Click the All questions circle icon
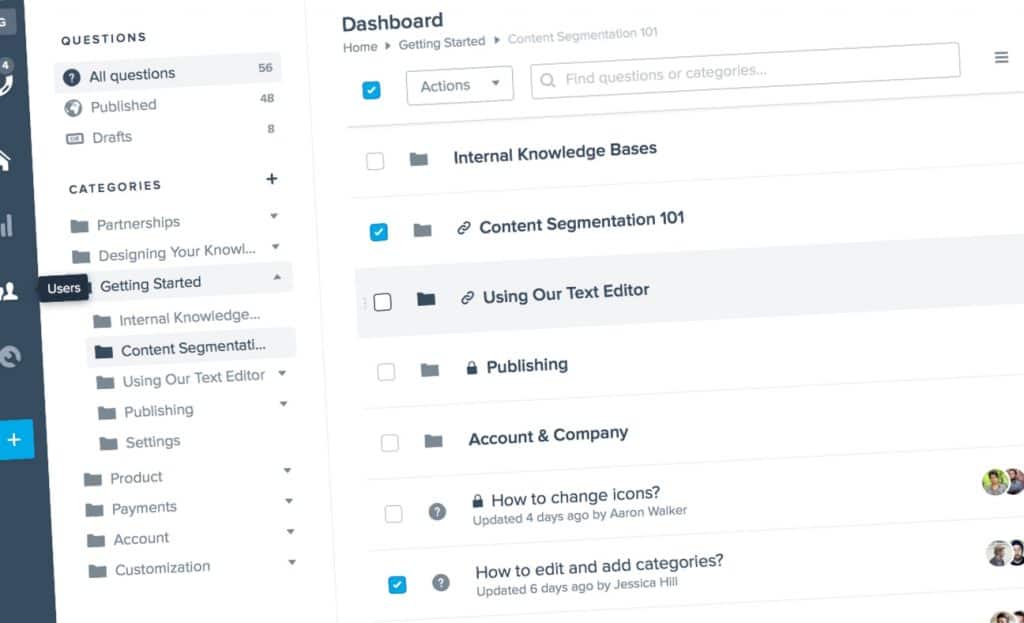The height and width of the screenshot is (623, 1024). coord(71,78)
